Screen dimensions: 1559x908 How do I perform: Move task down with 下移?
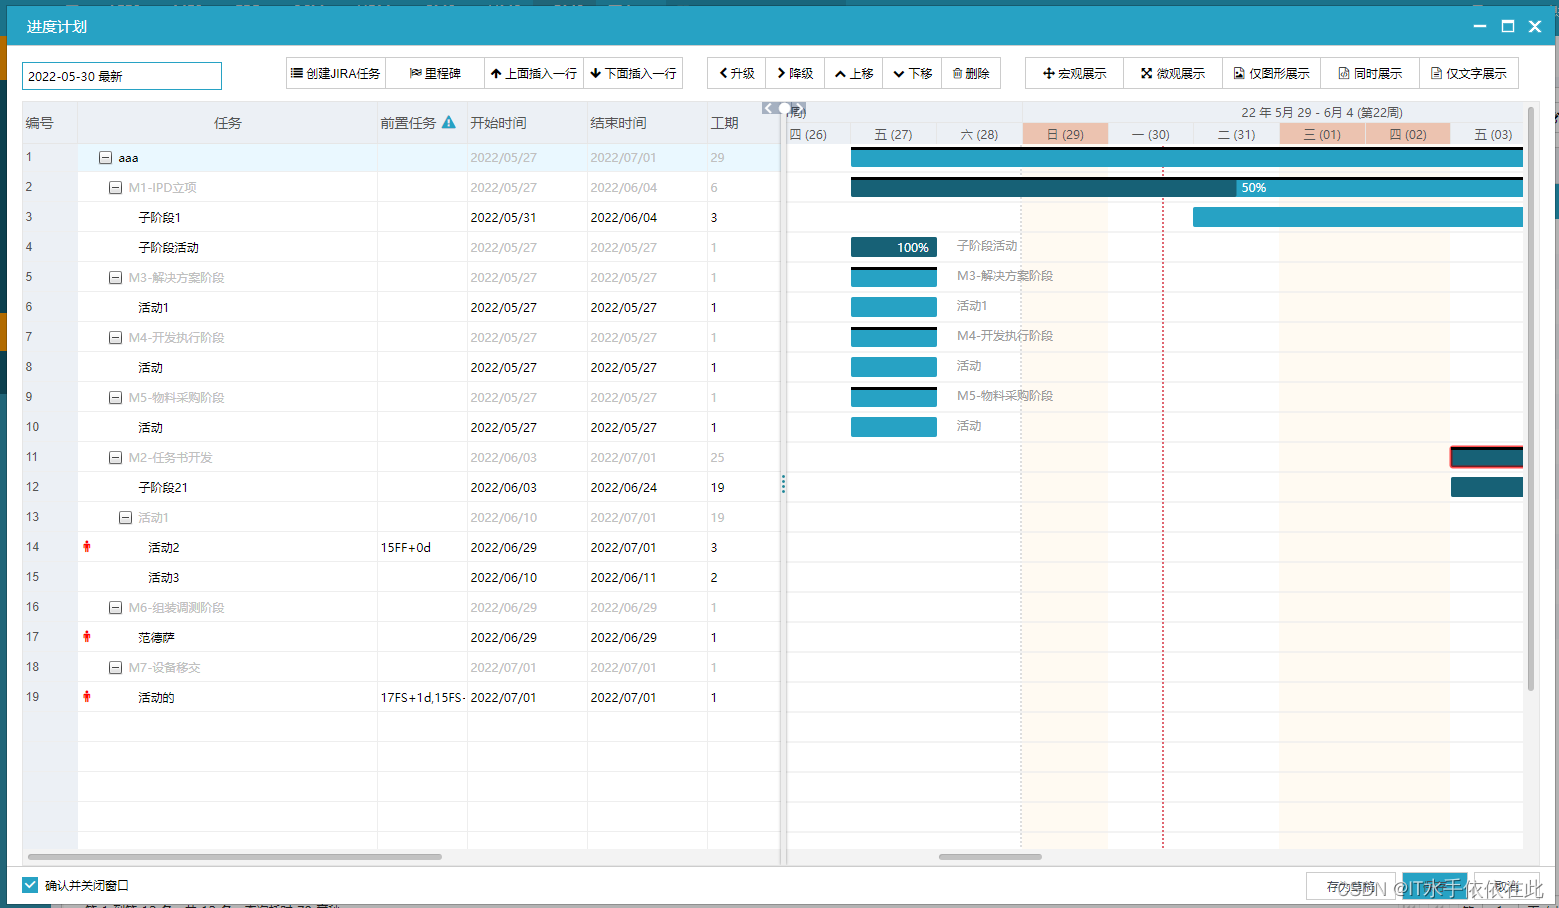click(912, 73)
